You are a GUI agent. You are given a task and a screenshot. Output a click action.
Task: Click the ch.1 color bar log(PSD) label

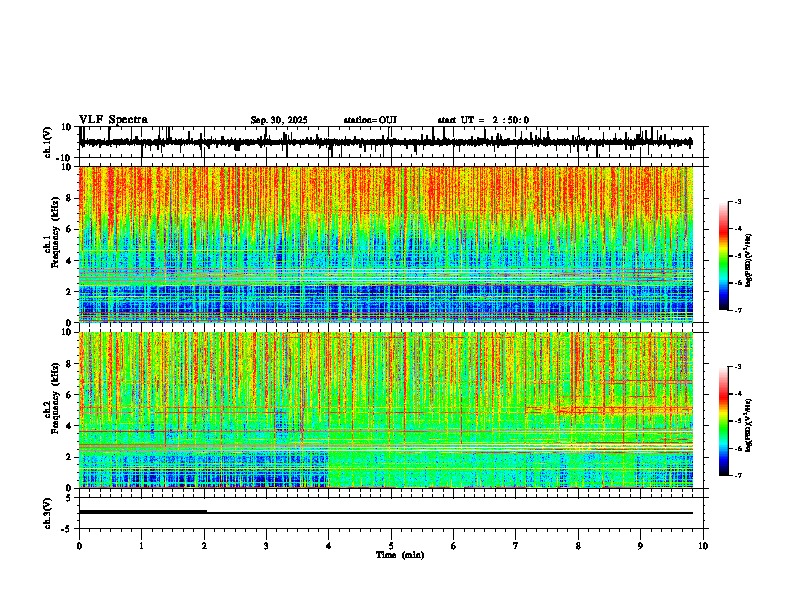coord(749,261)
